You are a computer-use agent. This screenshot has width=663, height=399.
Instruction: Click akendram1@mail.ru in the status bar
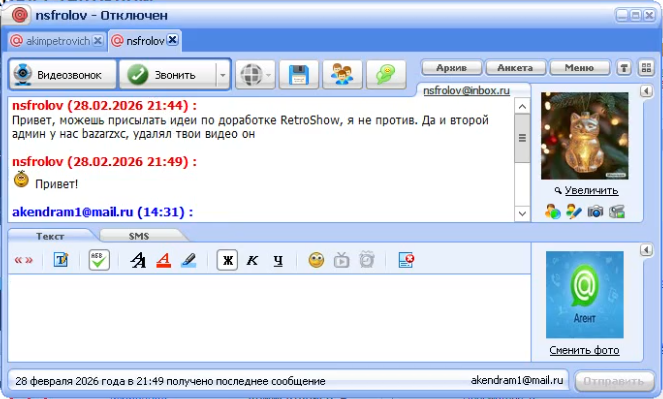click(x=517, y=380)
